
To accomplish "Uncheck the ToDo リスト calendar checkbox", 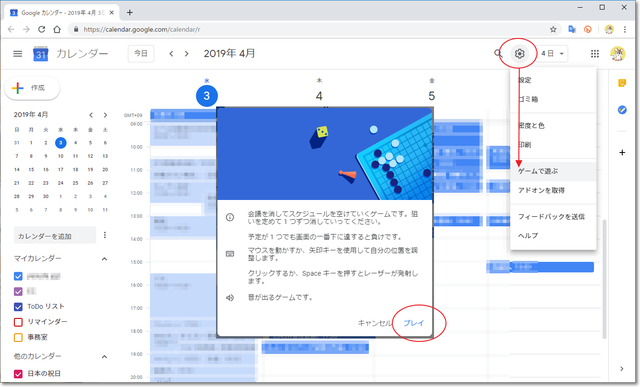I will point(18,307).
